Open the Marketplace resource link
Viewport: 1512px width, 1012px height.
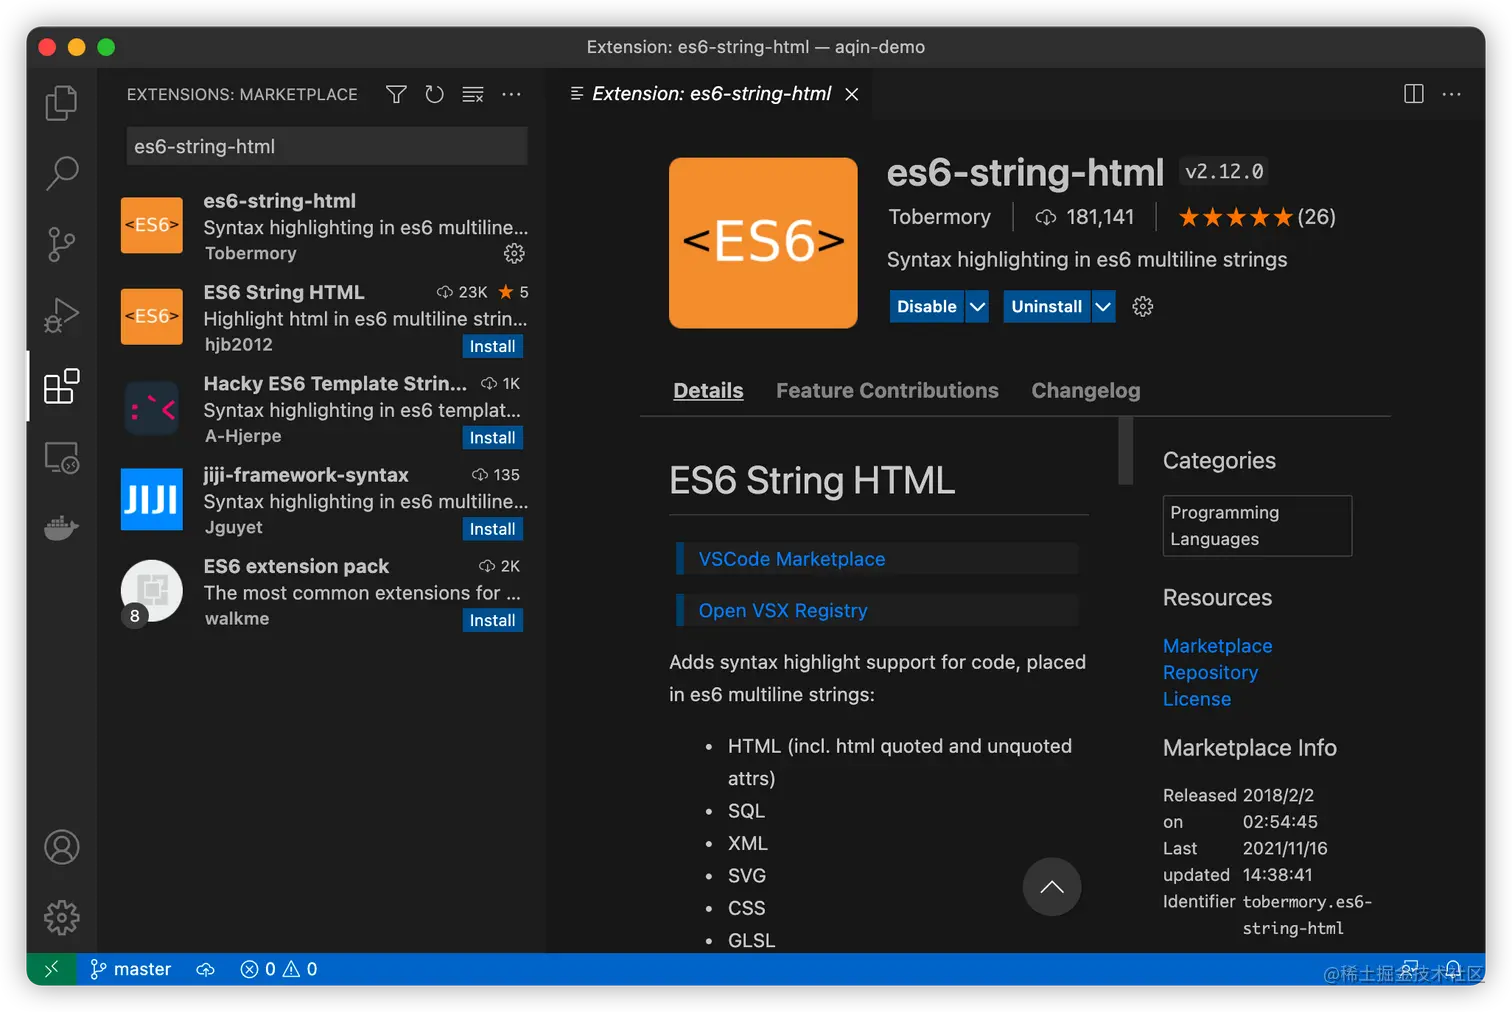pos(1217,646)
